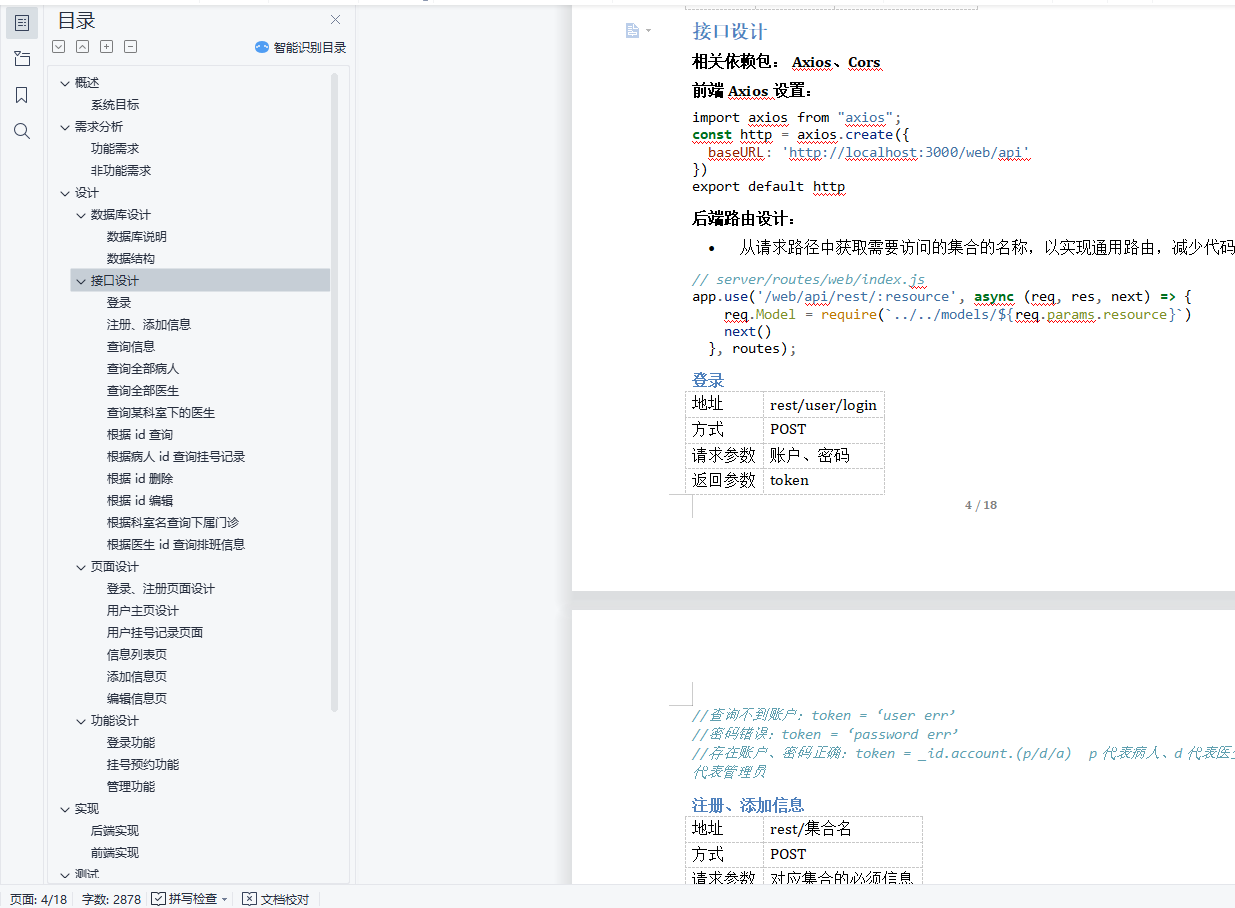Jump to 后端实现 in outline
Screen dimensions: 1235x908
click(x=115, y=831)
